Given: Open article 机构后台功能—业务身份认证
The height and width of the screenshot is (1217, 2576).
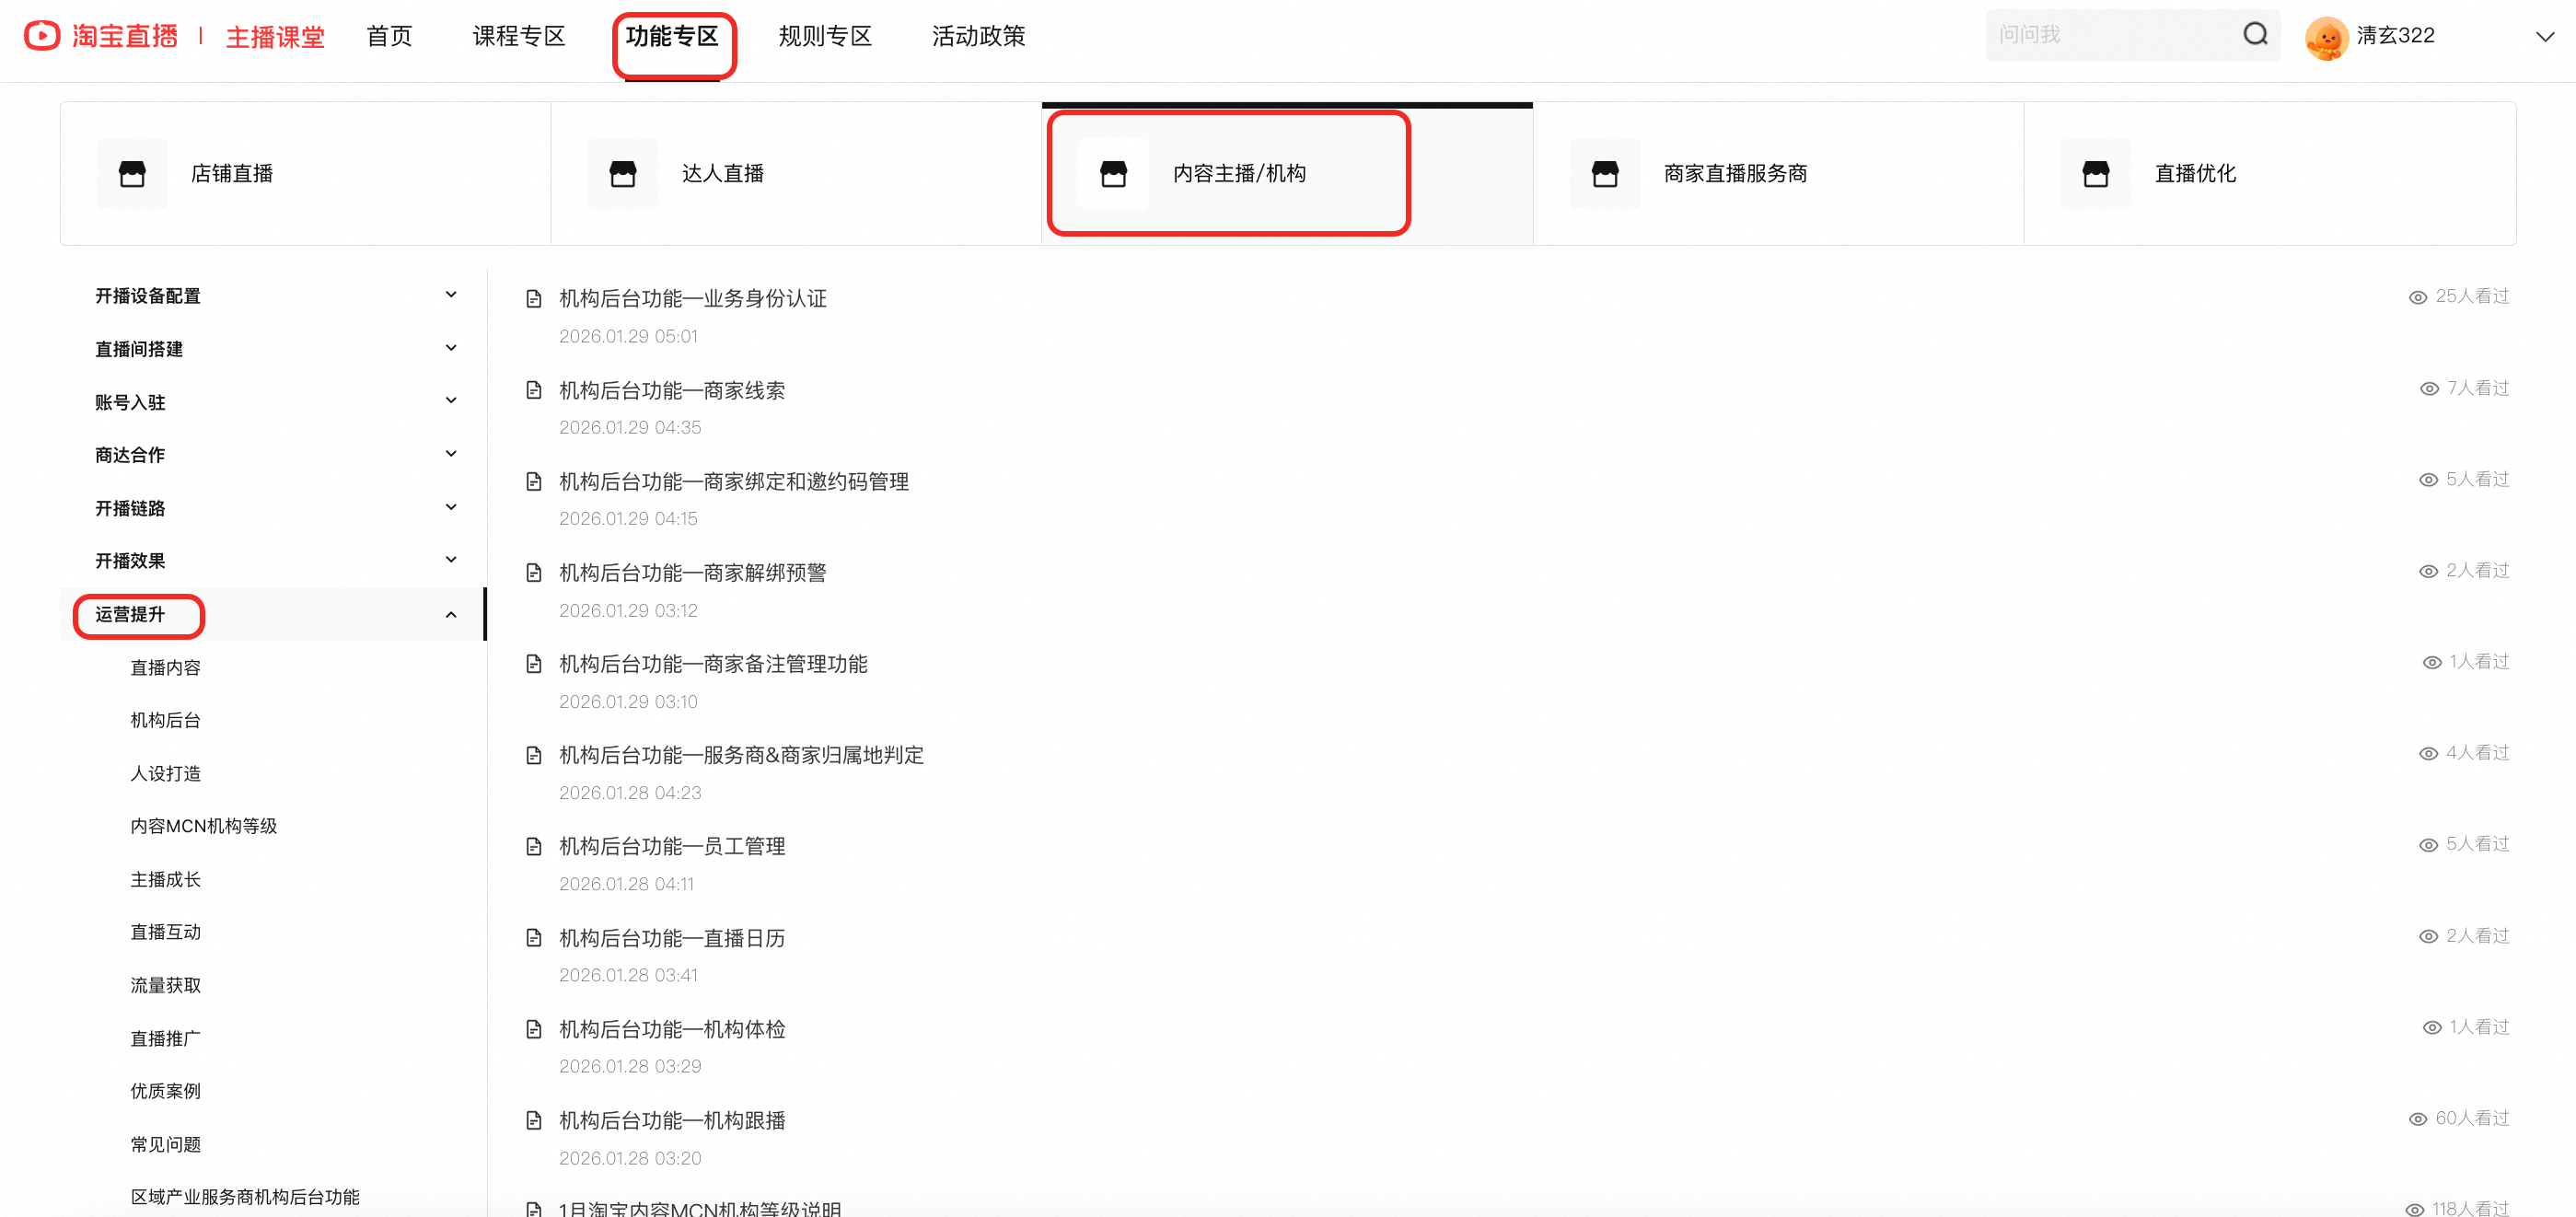Looking at the screenshot, I should click(693, 298).
